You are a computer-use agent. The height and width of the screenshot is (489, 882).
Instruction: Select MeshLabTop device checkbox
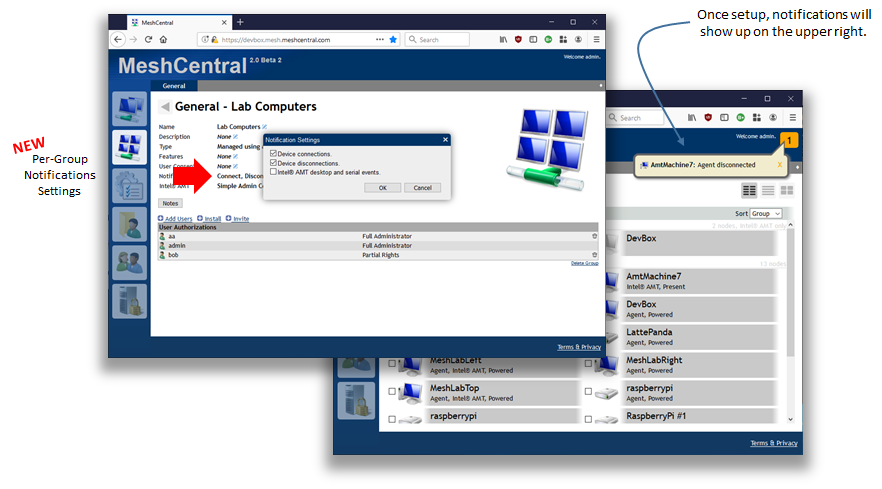click(392, 391)
